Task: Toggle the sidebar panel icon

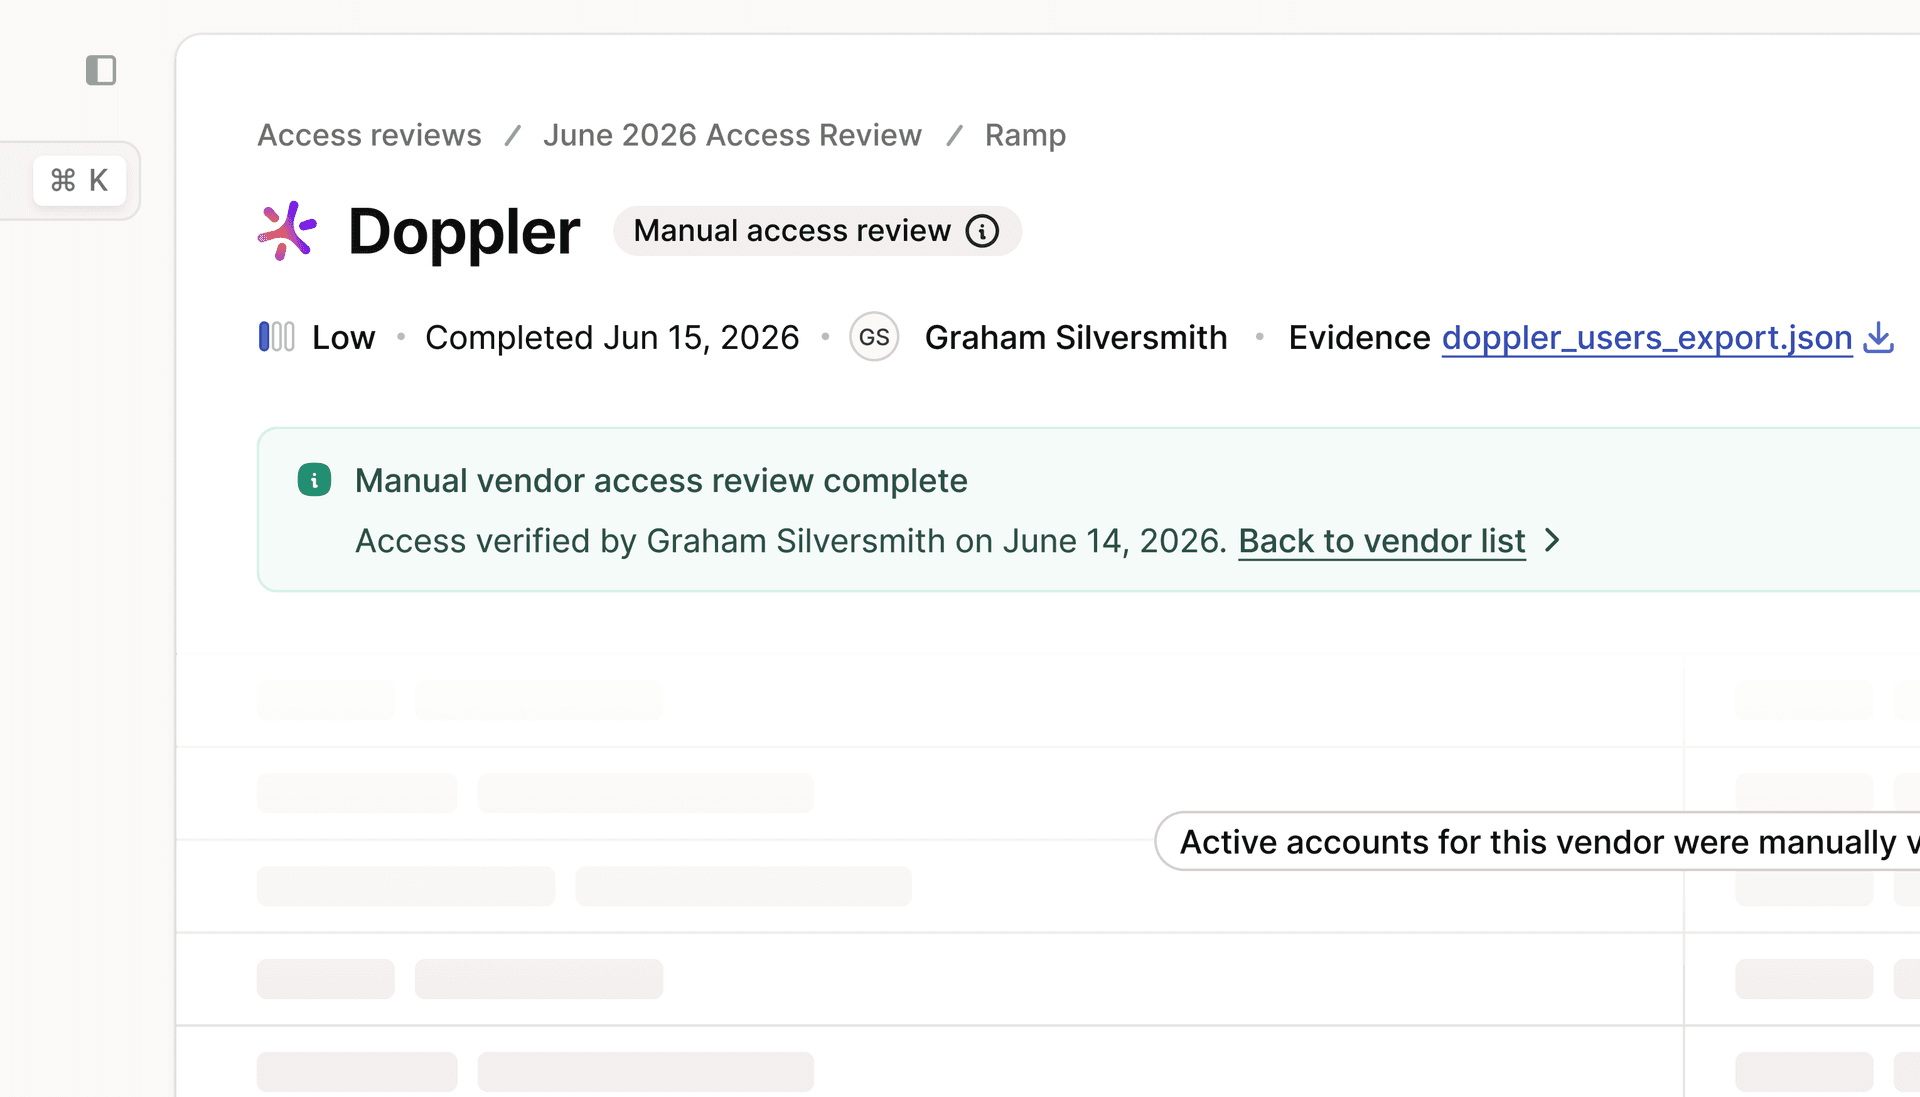Action: 101,70
